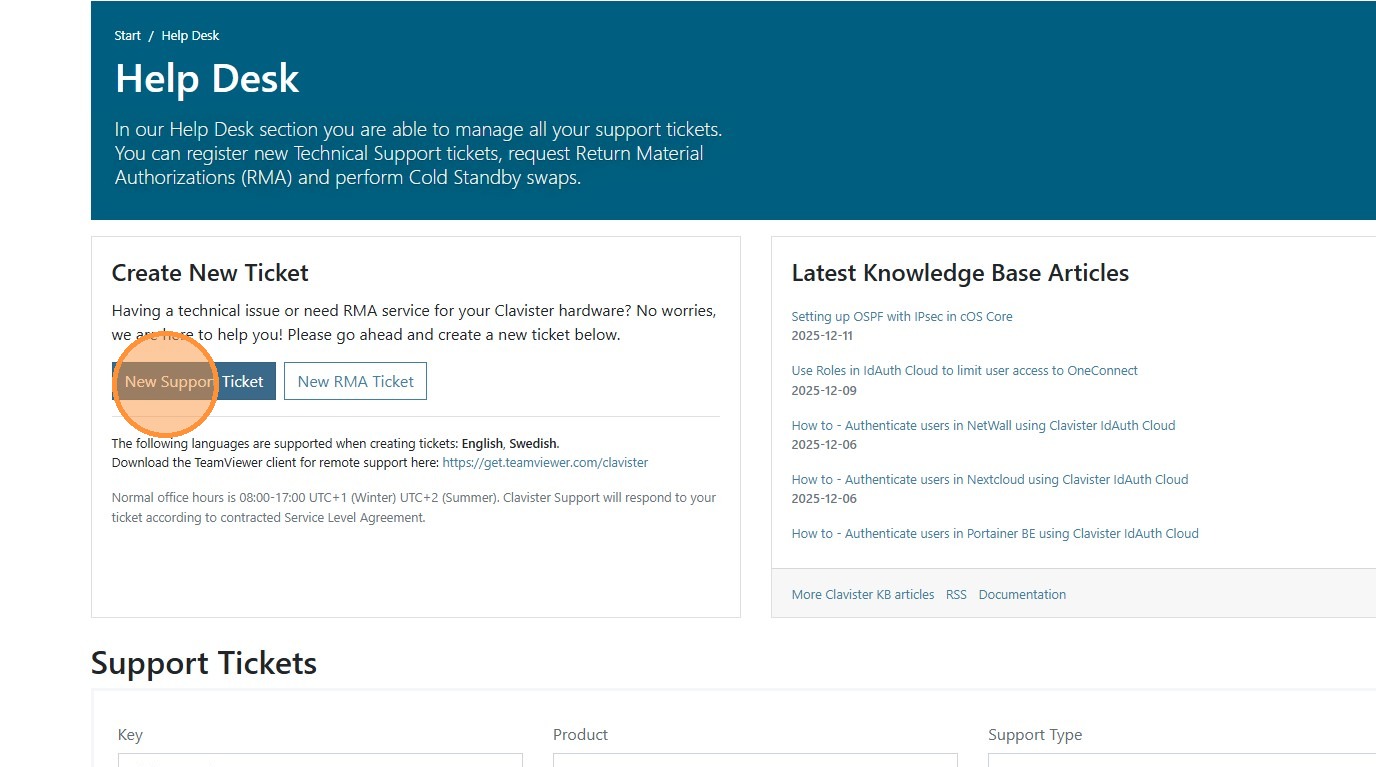Screen dimensions: 1376x767
Task: Open the Portainer BE authentication article
Action: [994, 534]
